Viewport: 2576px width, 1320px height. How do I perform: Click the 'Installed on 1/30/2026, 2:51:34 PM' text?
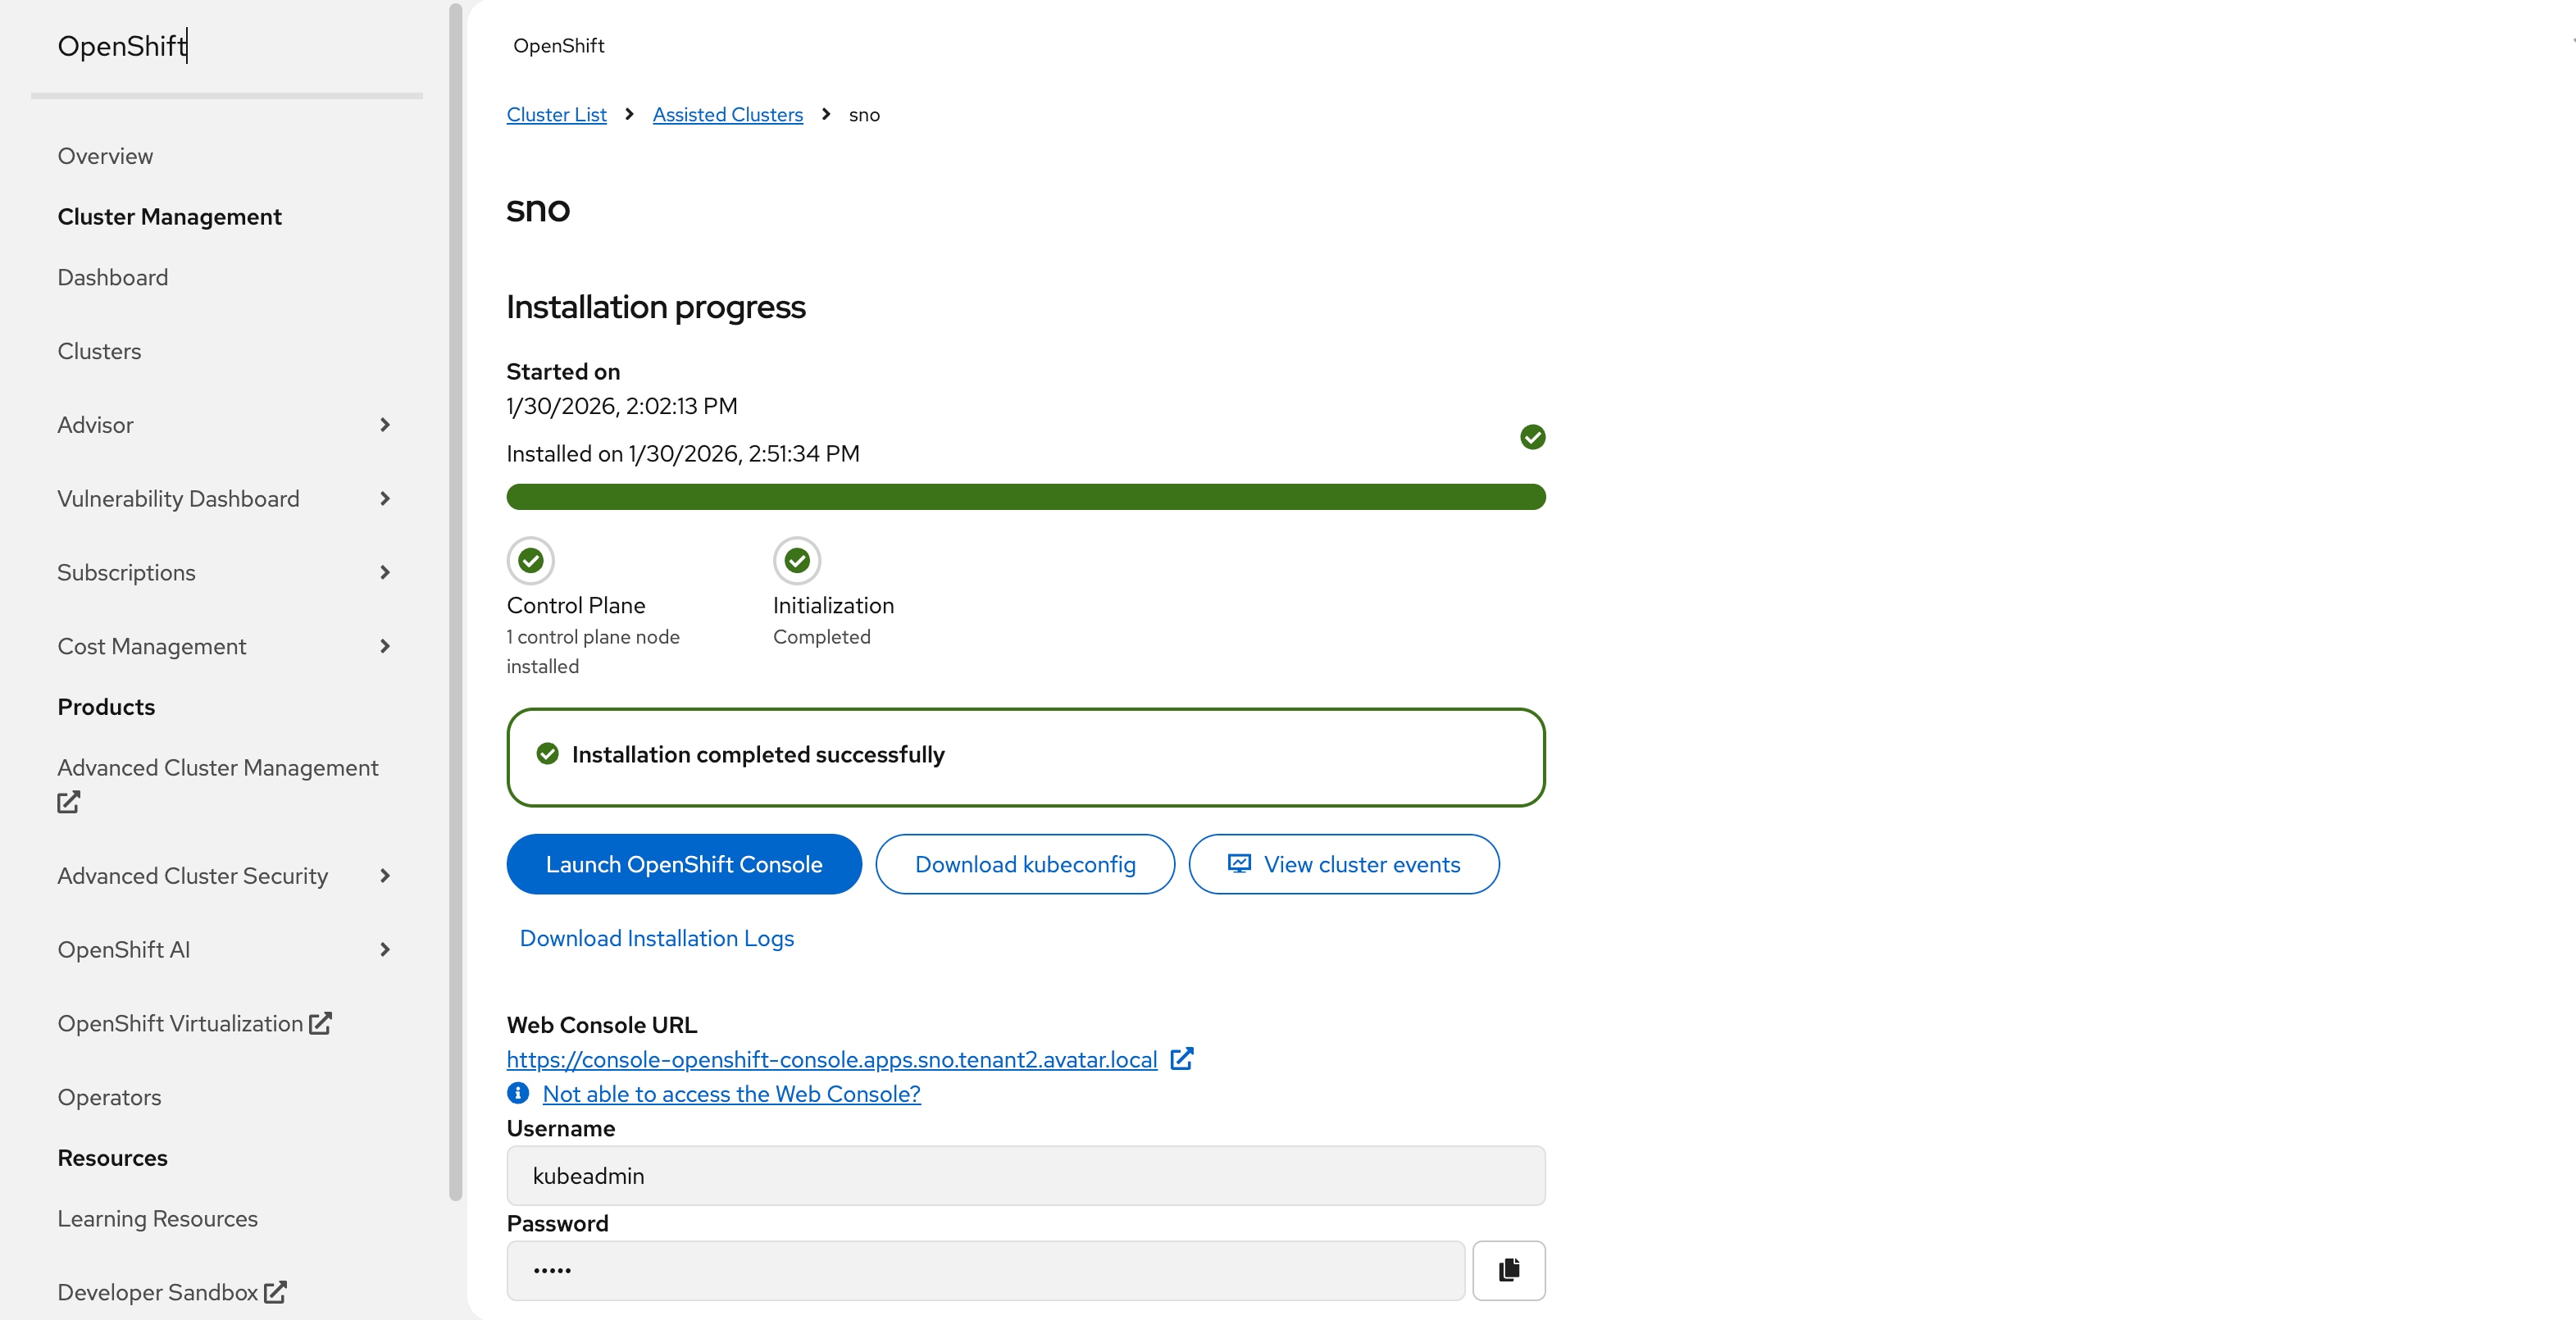pos(683,453)
